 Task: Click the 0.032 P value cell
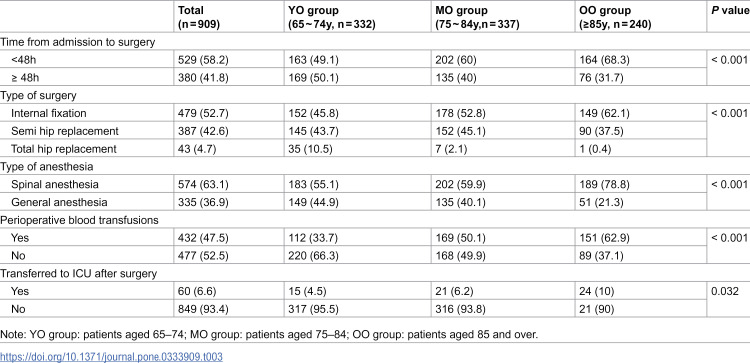[725, 291]
